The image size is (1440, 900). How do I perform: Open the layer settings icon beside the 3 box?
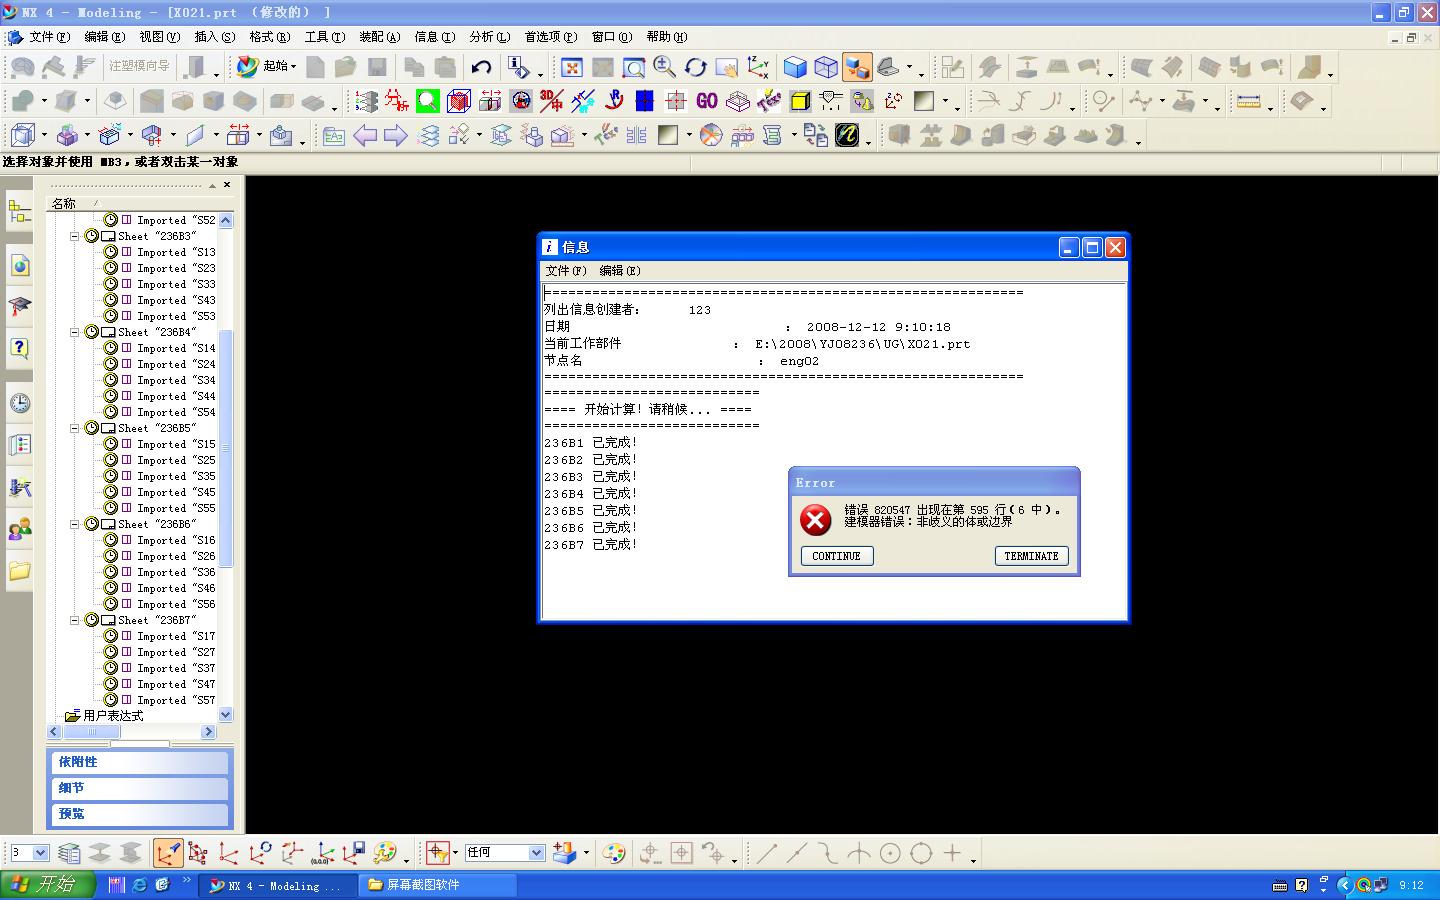(x=69, y=853)
